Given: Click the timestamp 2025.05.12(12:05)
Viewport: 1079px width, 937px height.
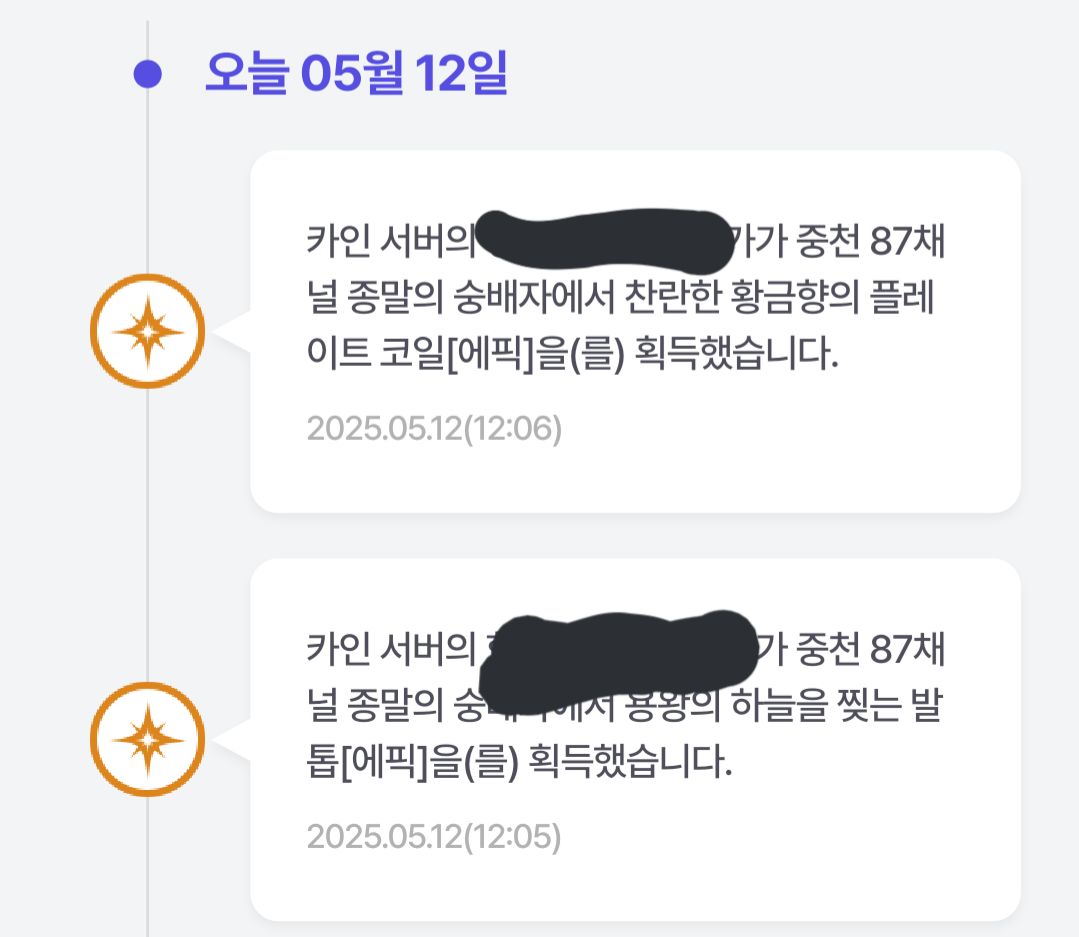Looking at the screenshot, I should (434, 837).
